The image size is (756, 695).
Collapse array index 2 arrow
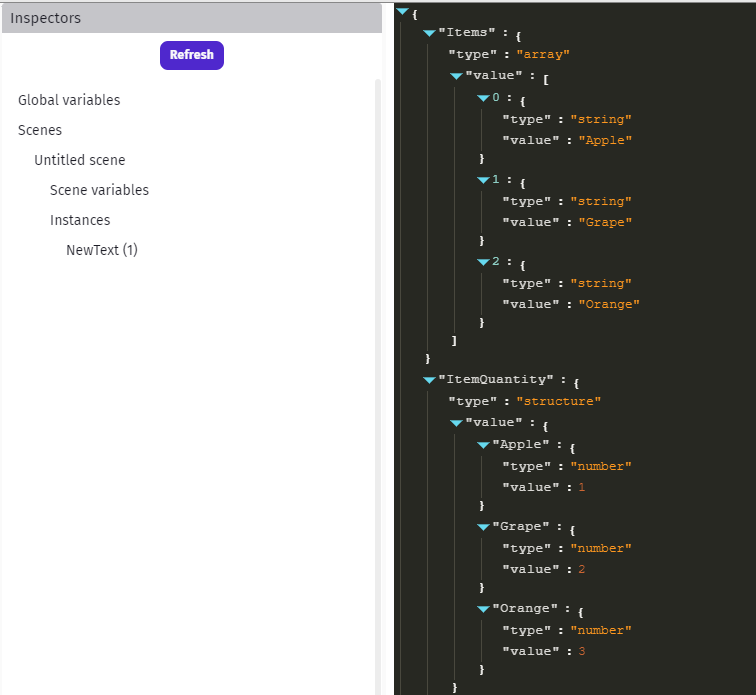[483, 262]
